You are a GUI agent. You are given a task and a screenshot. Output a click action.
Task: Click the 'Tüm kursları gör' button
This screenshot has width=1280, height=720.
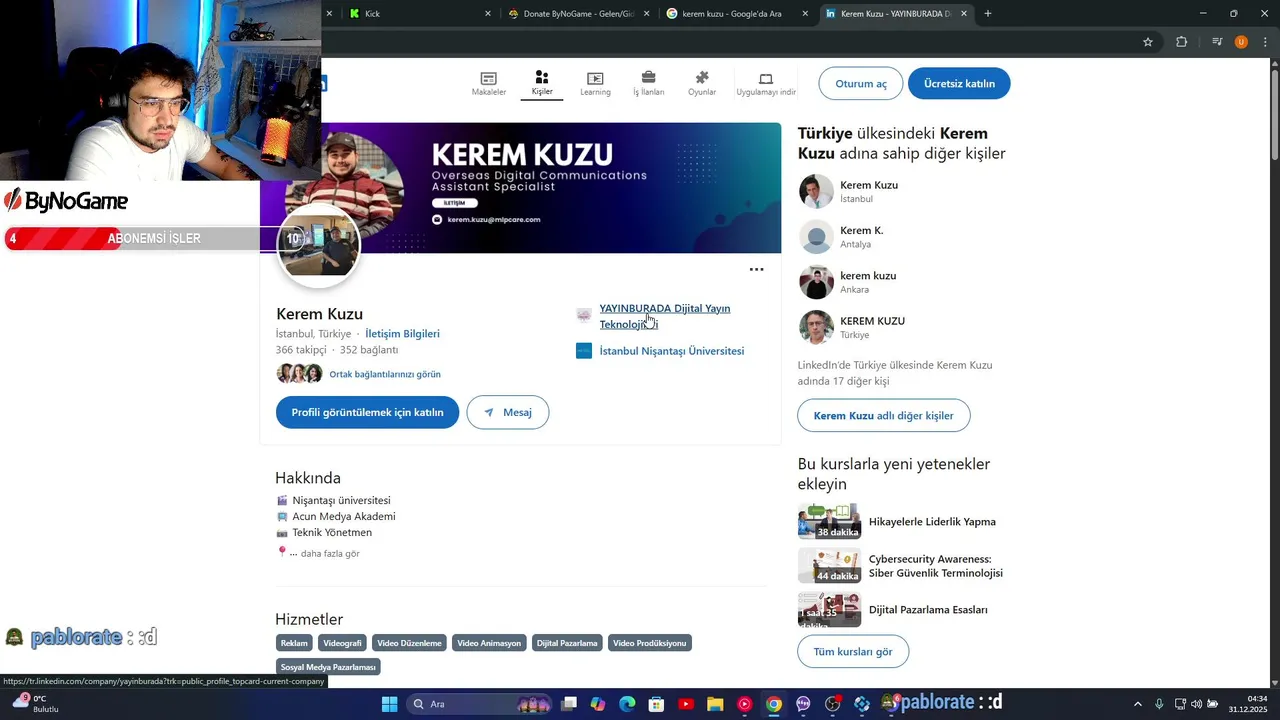853,651
